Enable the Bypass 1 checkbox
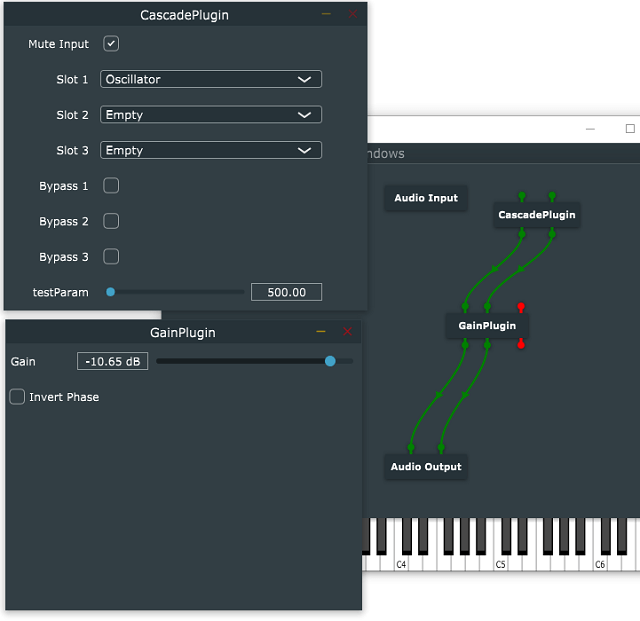 pyautogui.click(x=111, y=186)
